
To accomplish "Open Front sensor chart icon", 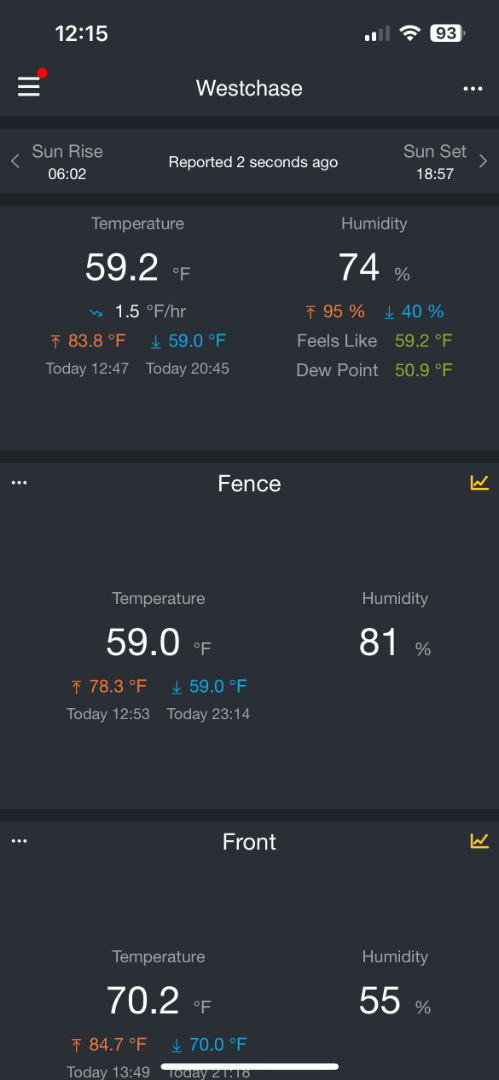I will pos(480,841).
